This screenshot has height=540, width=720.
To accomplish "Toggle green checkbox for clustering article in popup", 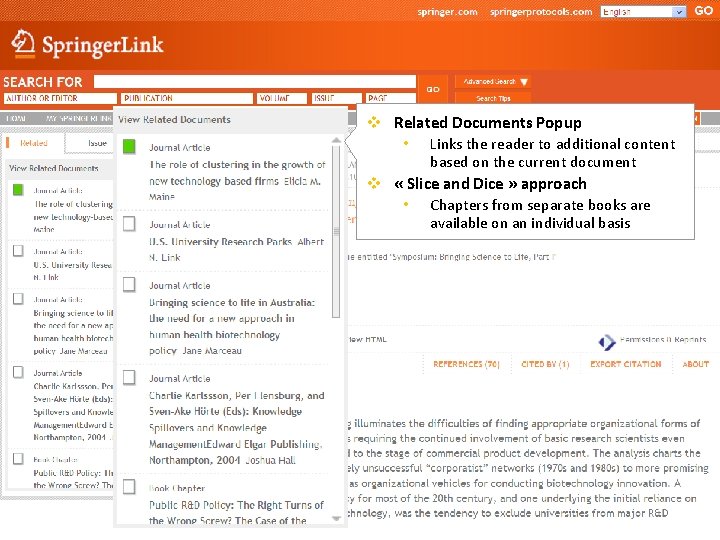I will tap(129, 146).
